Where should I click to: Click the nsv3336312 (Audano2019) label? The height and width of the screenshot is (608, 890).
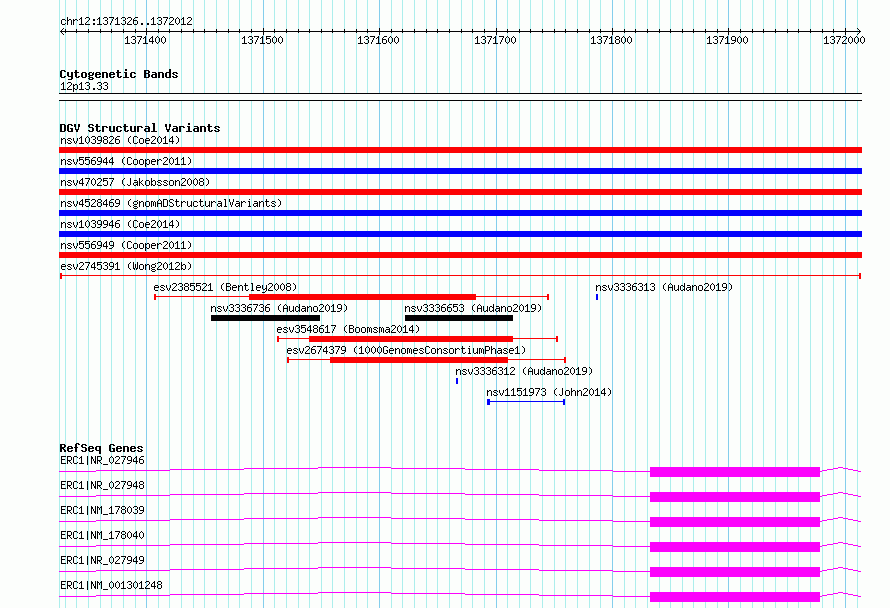point(524,371)
